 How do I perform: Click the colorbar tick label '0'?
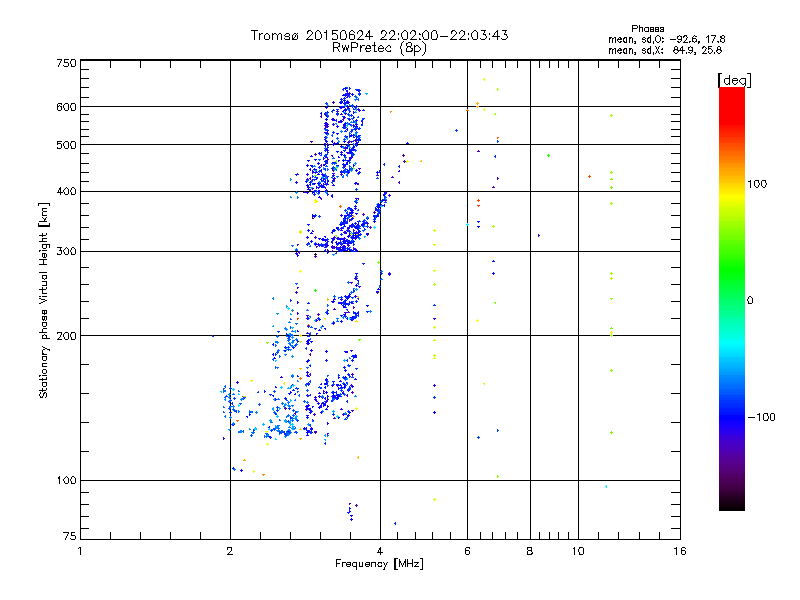pyautogui.click(x=750, y=301)
